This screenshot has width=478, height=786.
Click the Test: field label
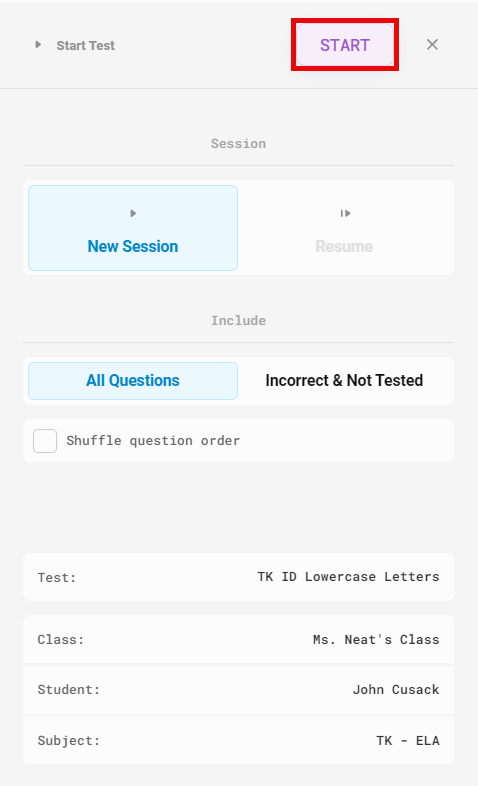click(57, 578)
